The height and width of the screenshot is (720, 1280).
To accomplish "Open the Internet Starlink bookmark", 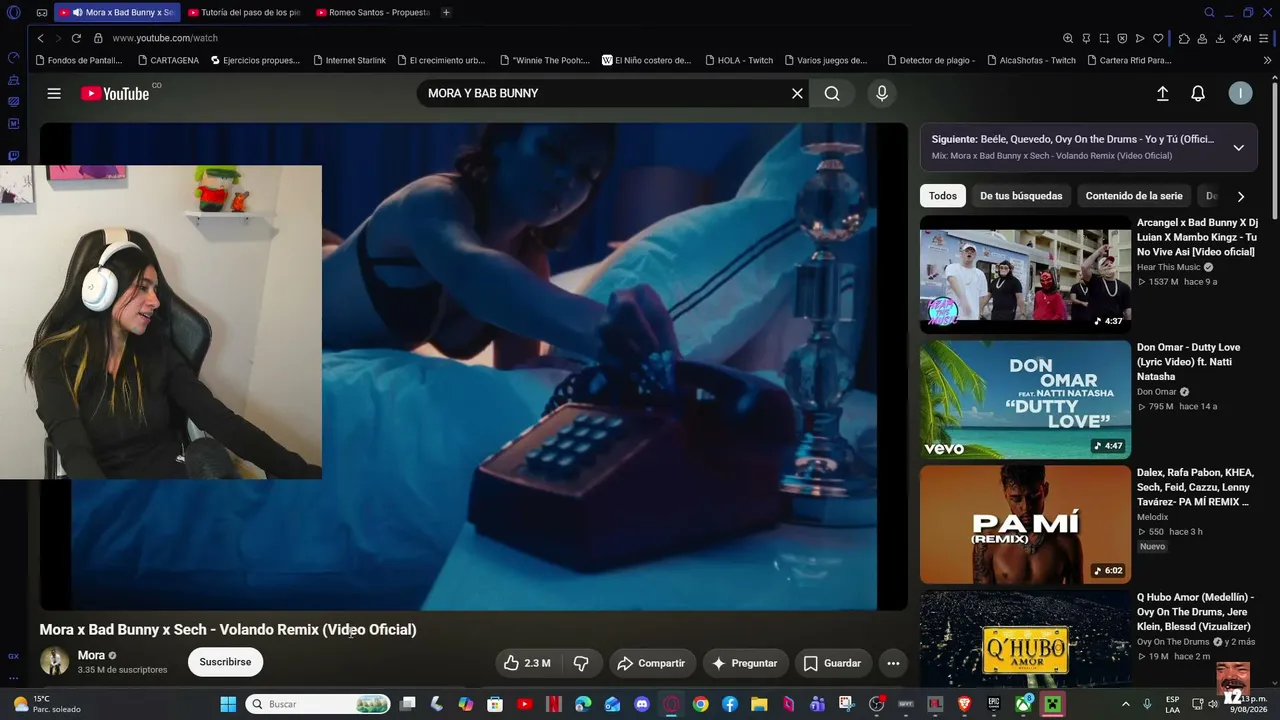I will pos(349,60).
